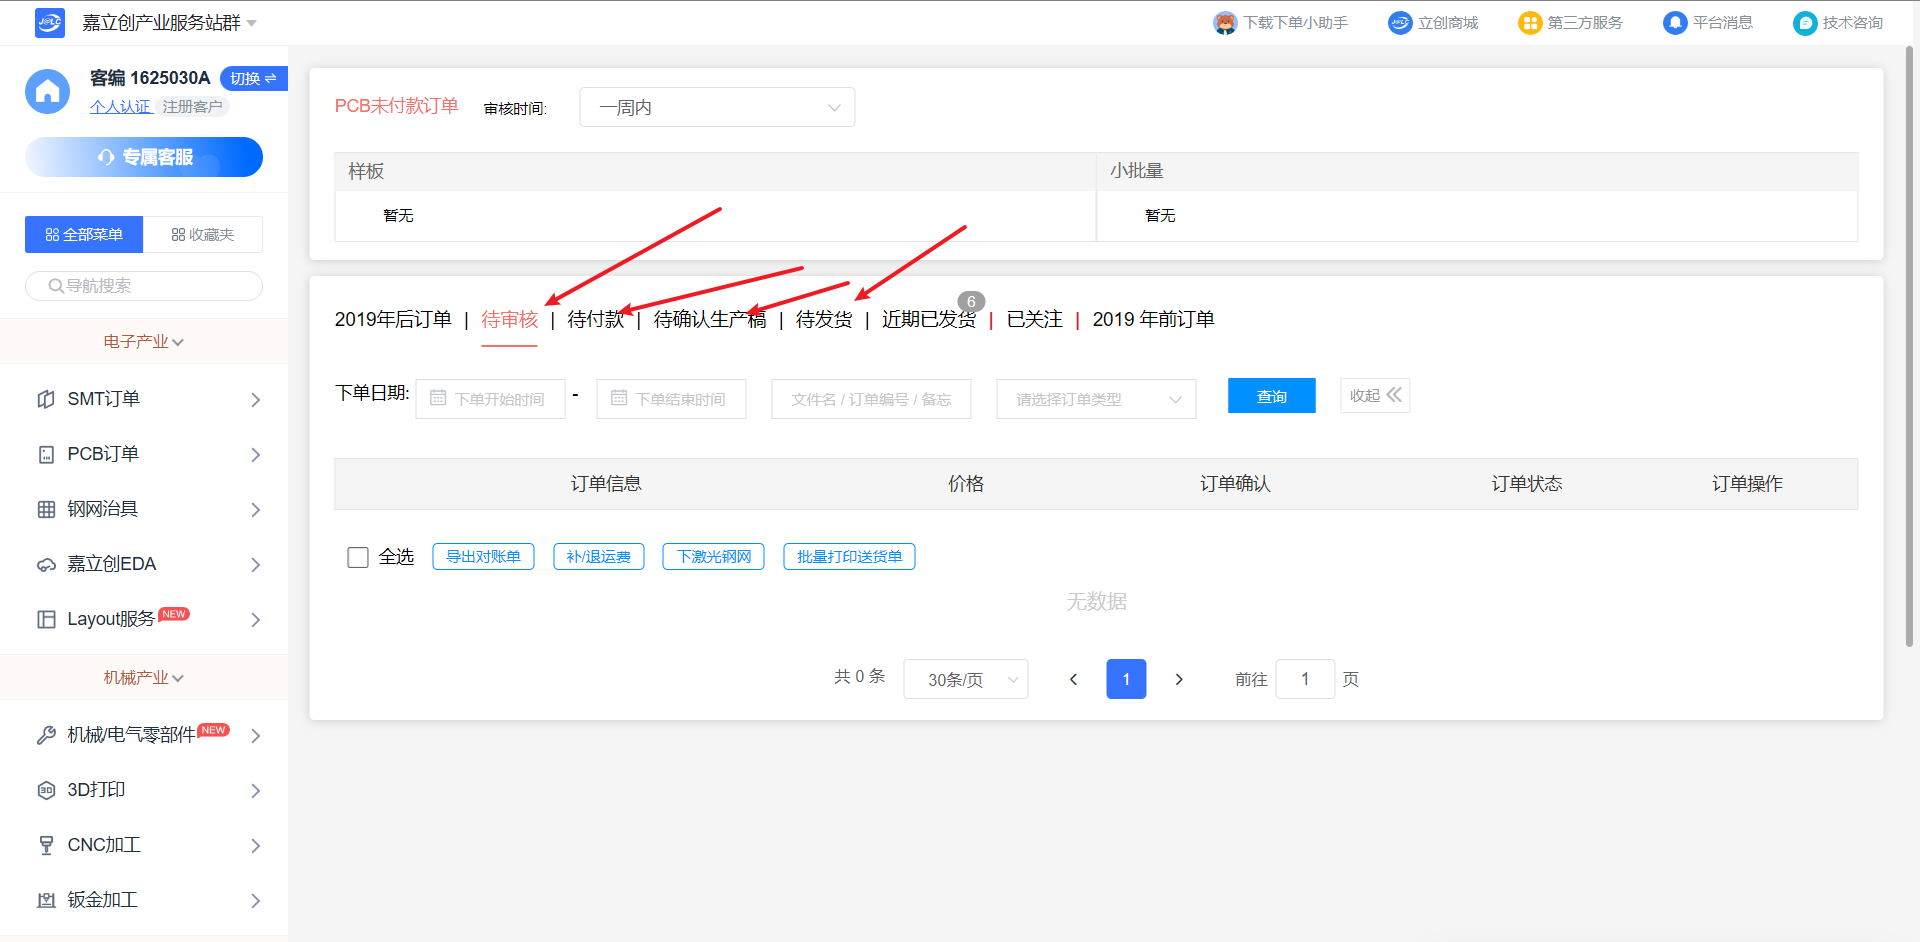Click the calendar icon in 下单开始时间 field

pos(438,398)
